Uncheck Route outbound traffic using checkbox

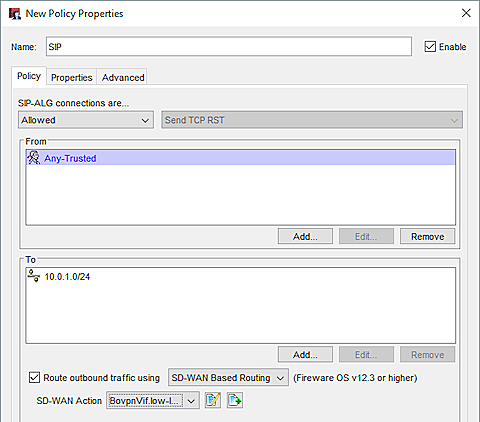[x=34, y=378]
